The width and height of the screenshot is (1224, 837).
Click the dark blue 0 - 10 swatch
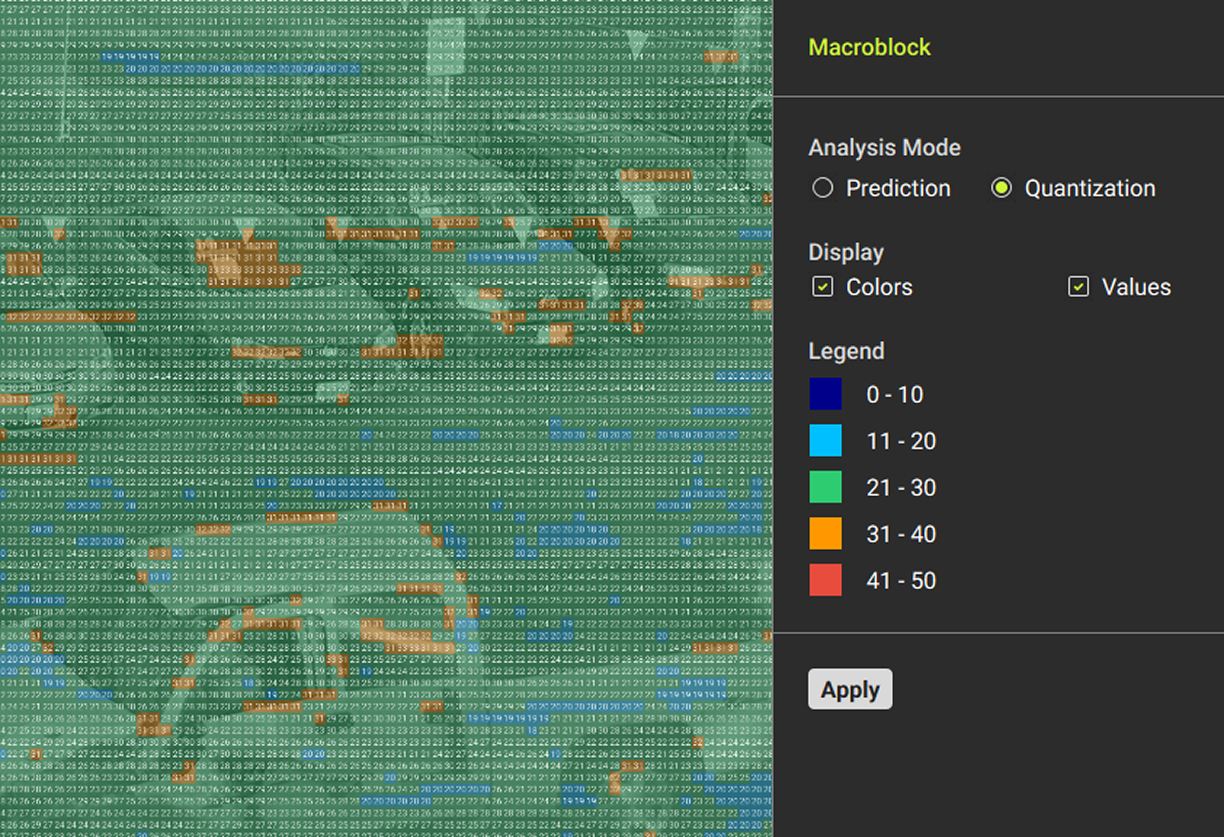[x=825, y=394]
